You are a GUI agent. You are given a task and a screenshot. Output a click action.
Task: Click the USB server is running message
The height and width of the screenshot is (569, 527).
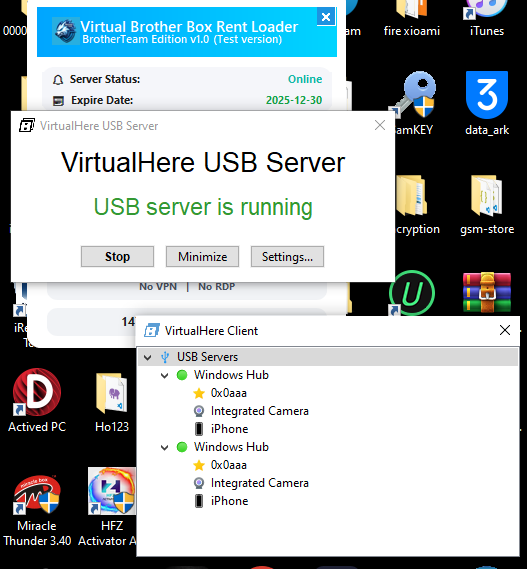(203, 207)
